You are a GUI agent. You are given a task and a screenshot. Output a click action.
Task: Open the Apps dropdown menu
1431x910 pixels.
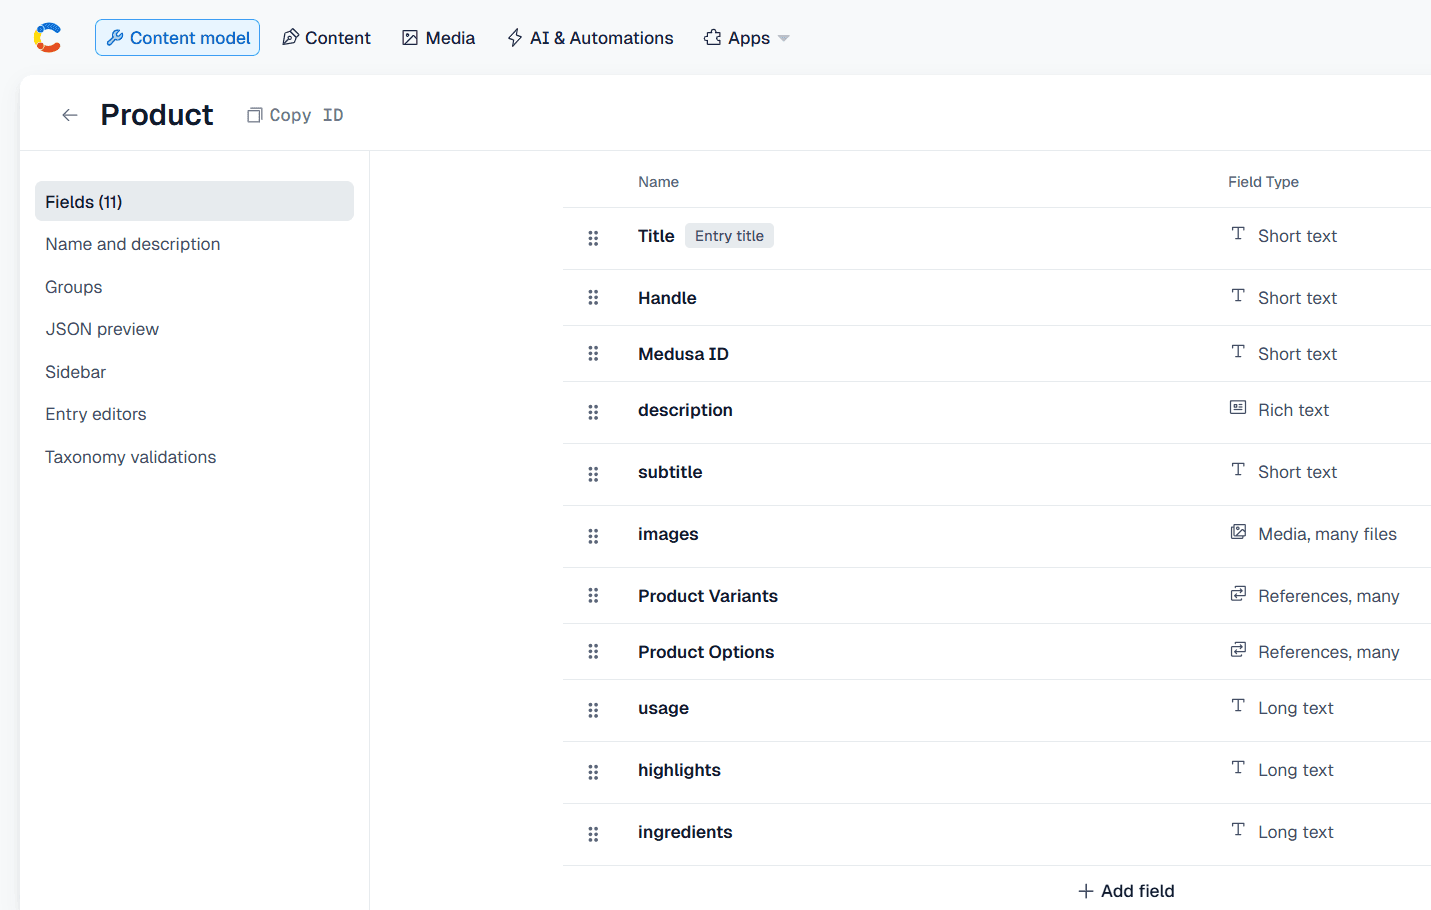click(746, 38)
